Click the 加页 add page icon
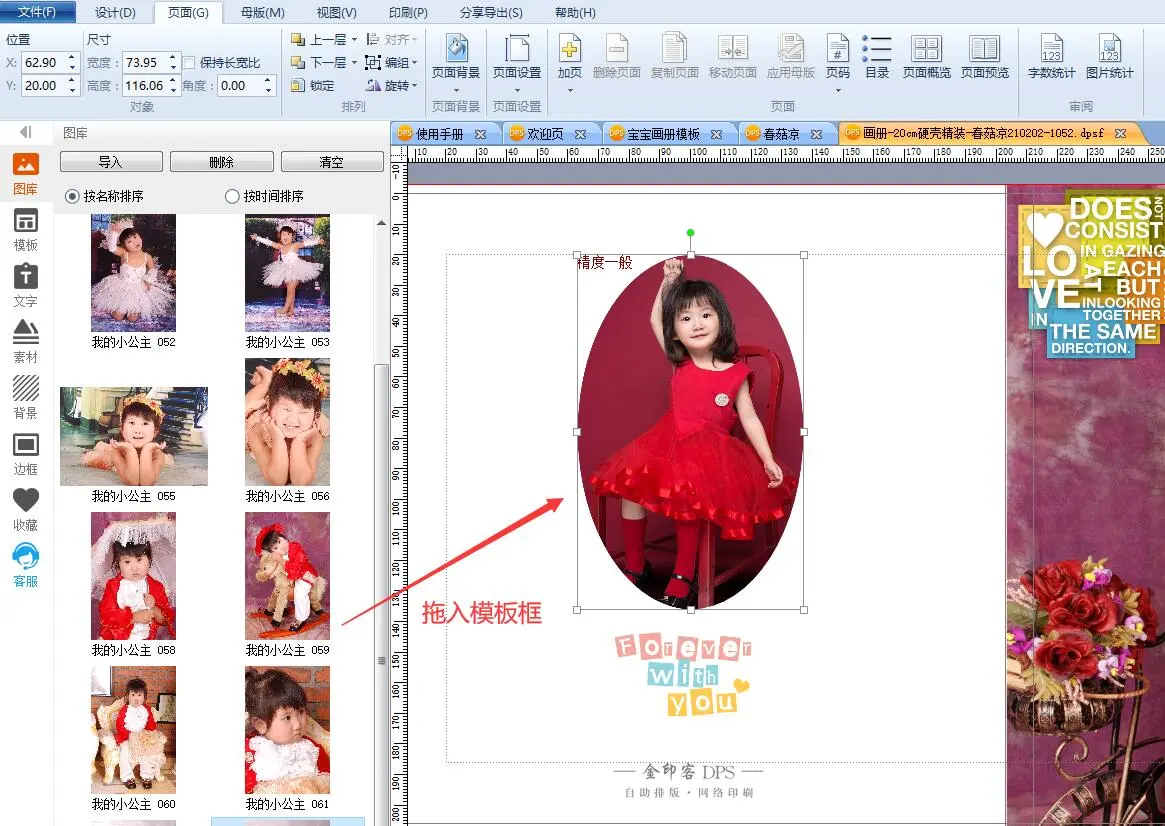 point(570,50)
